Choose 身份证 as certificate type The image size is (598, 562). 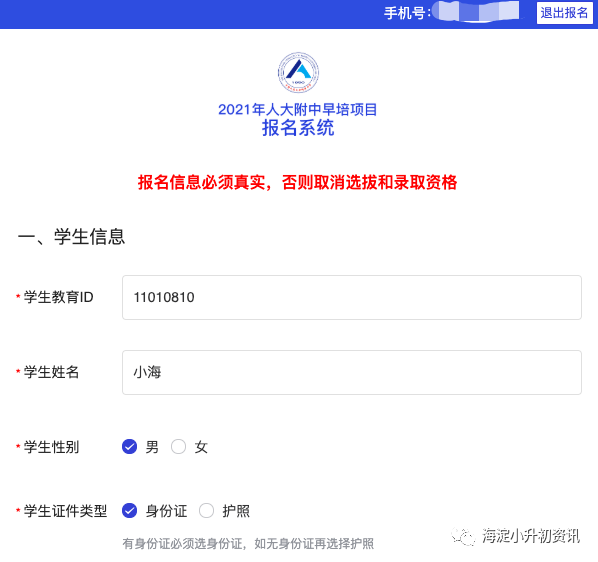[x=130, y=511]
